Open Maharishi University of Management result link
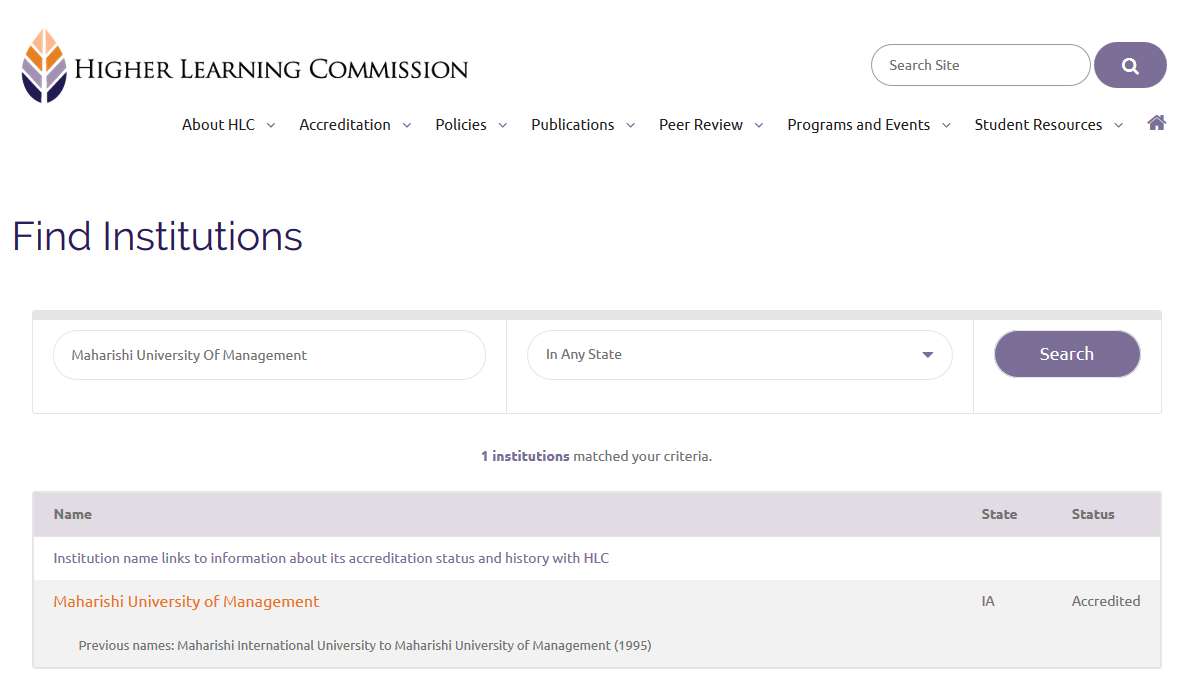Screen dimensions: 1184x696 click(x=187, y=602)
